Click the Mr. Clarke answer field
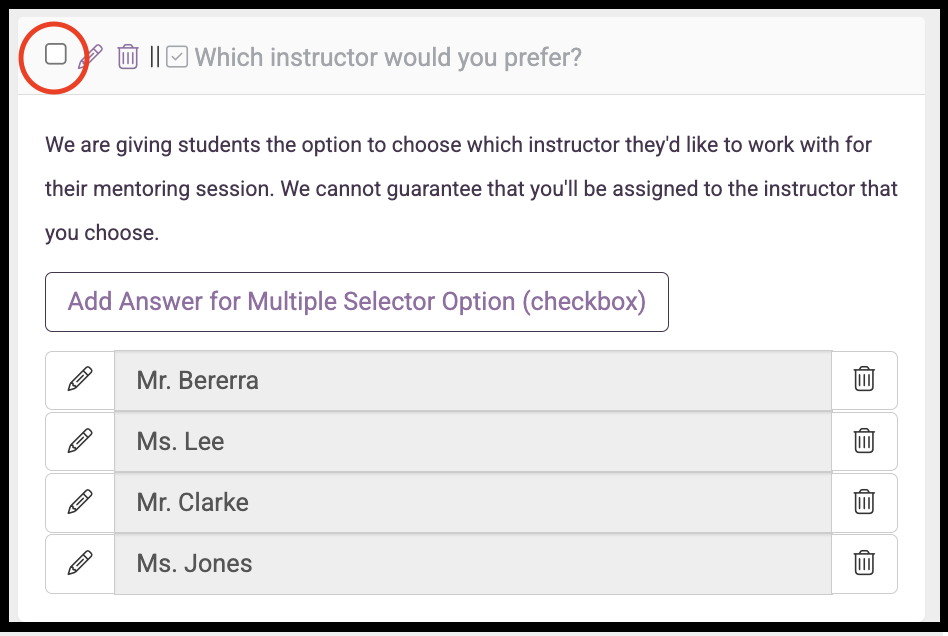The image size is (948, 636). 473,502
